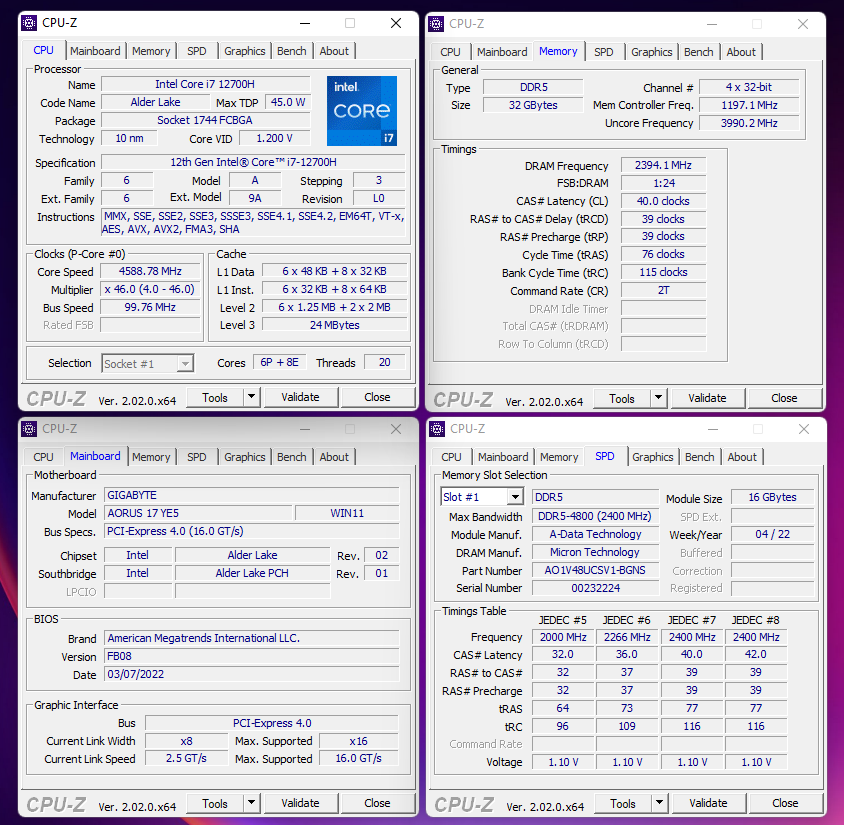Click CAS# Latency (CL) value 40.0 clocks
Viewport: 844px width, 825px height.
[663, 201]
